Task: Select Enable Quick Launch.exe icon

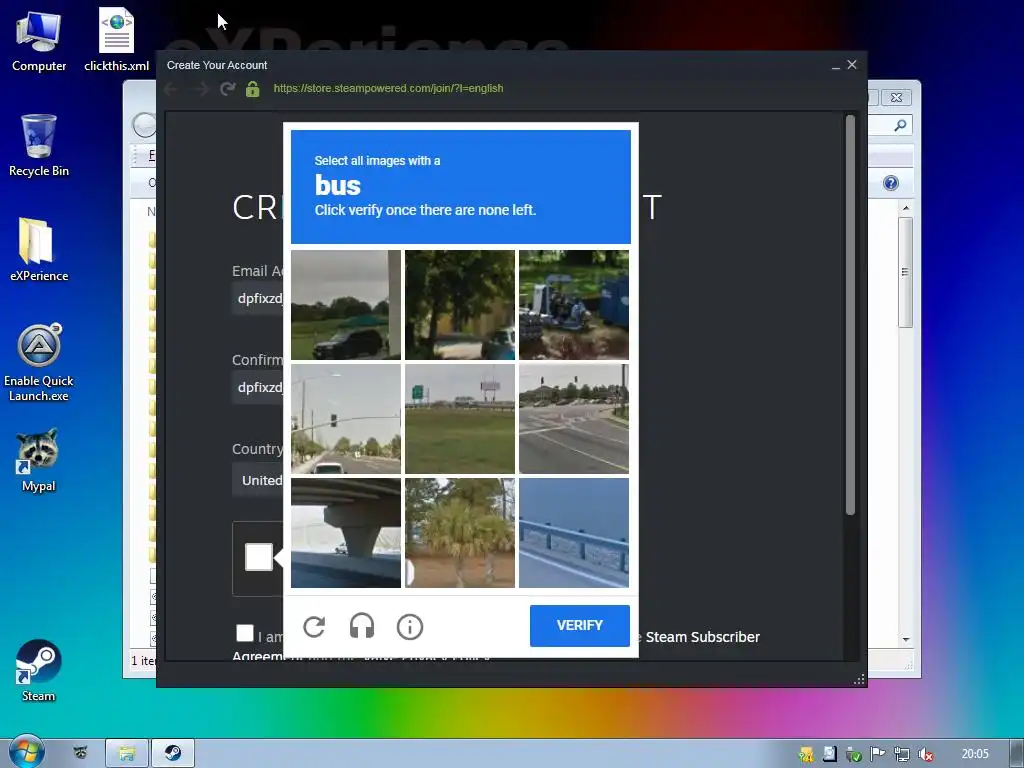Action: (39, 362)
